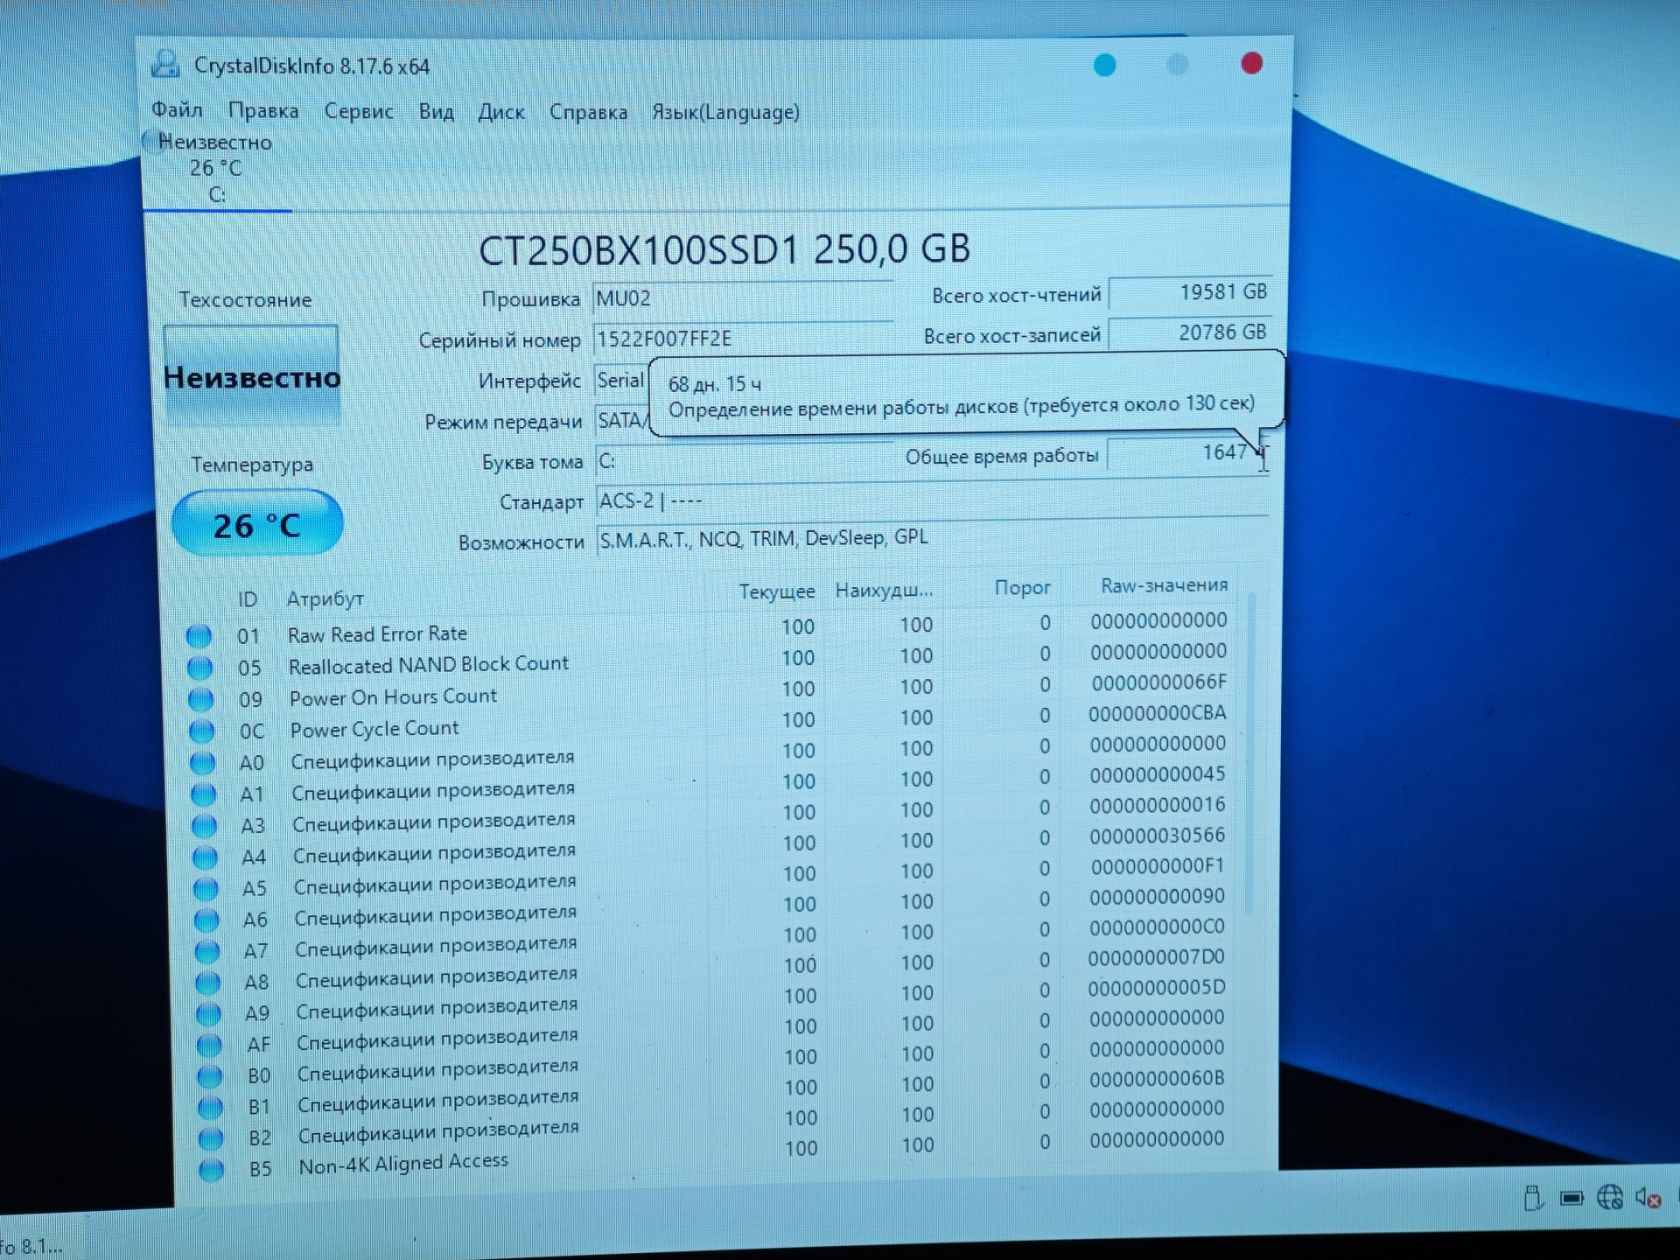Click the Порог column header
This screenshot has height=1260, width=1680.
[x=1022, y=587]
